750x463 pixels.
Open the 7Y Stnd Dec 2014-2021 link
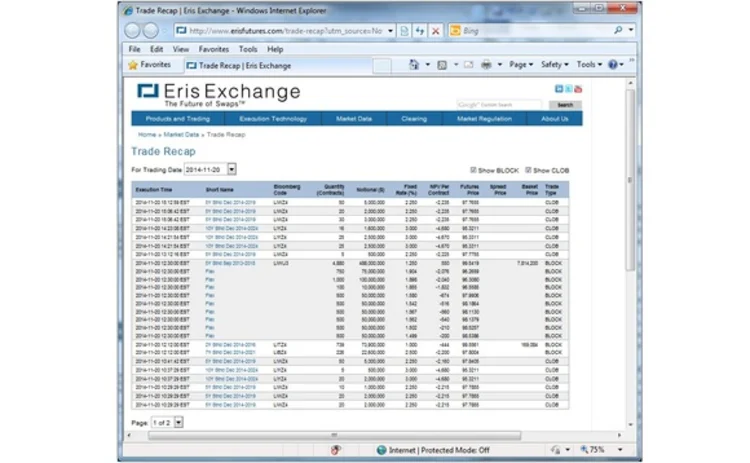click(x=230, y=353)
